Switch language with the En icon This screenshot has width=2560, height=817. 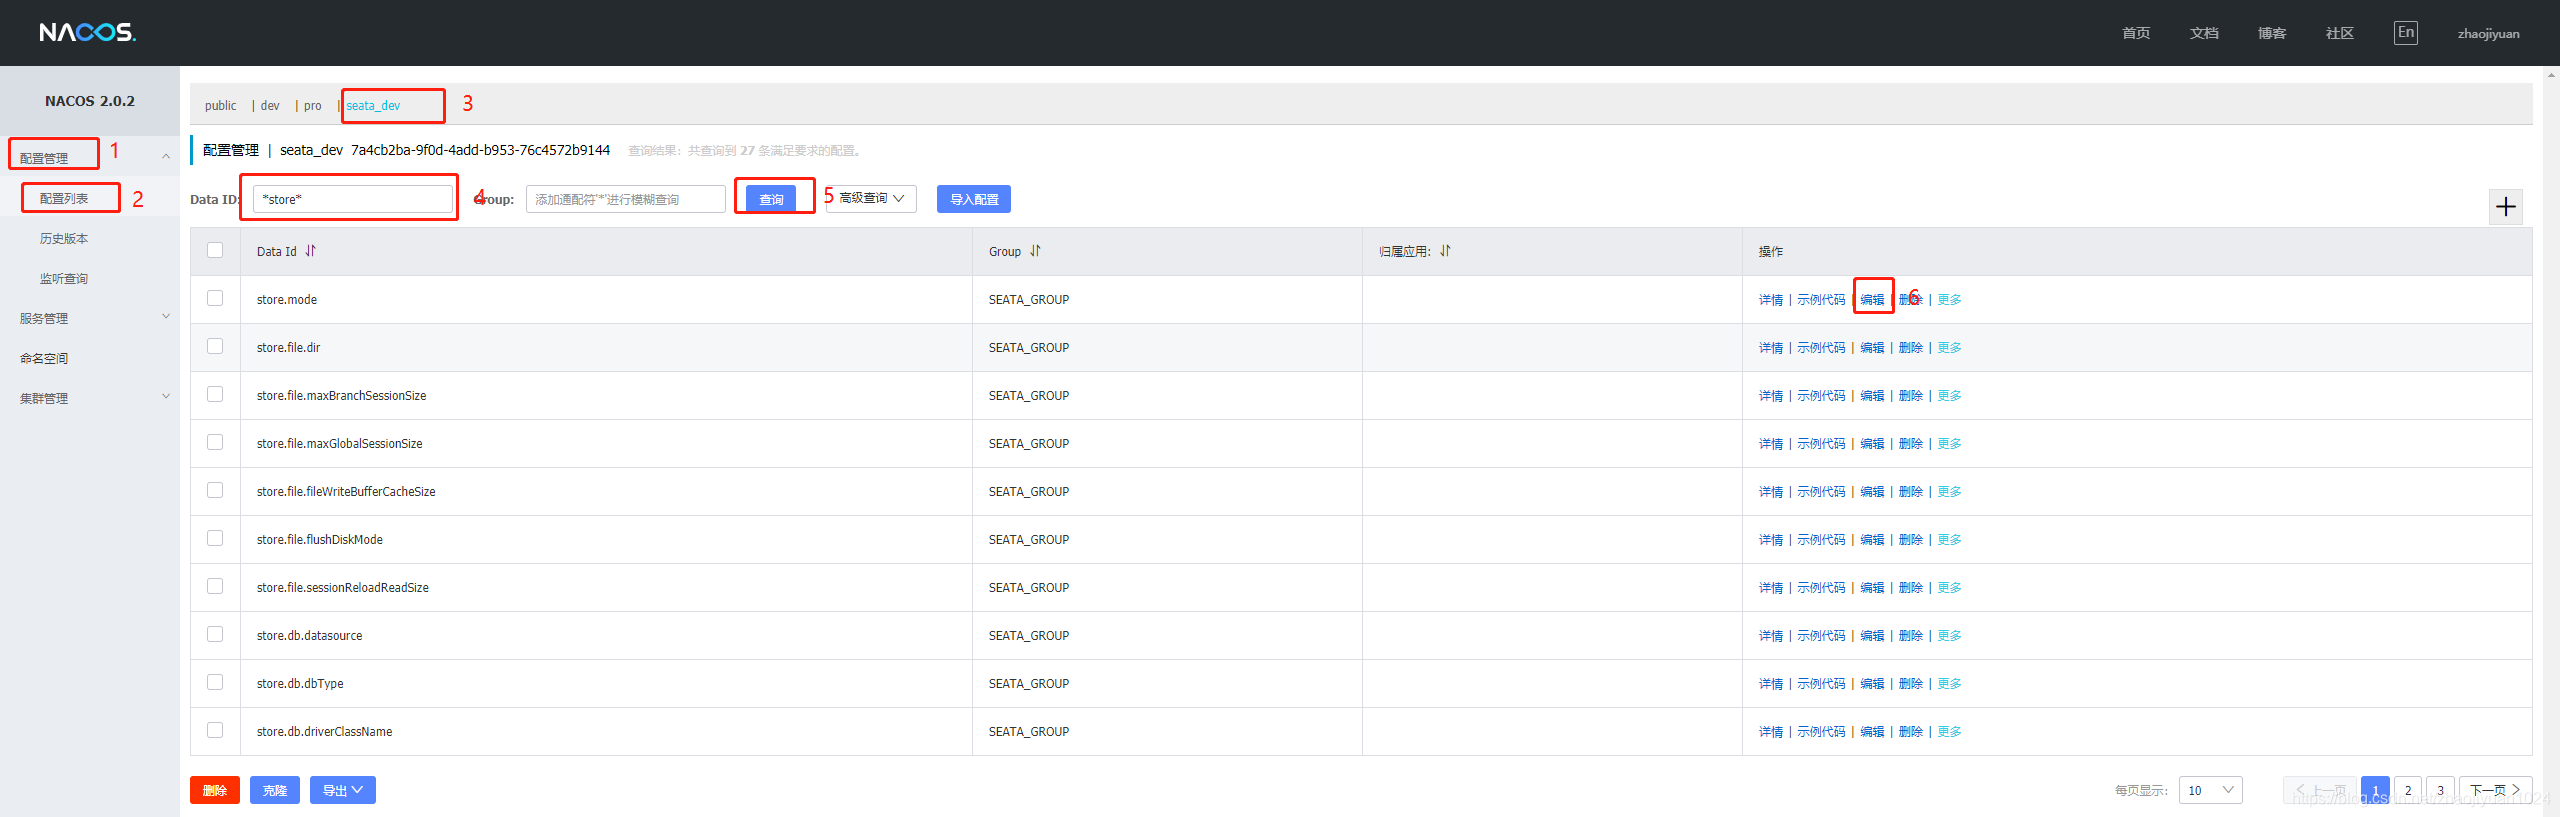click(2405, 32)
